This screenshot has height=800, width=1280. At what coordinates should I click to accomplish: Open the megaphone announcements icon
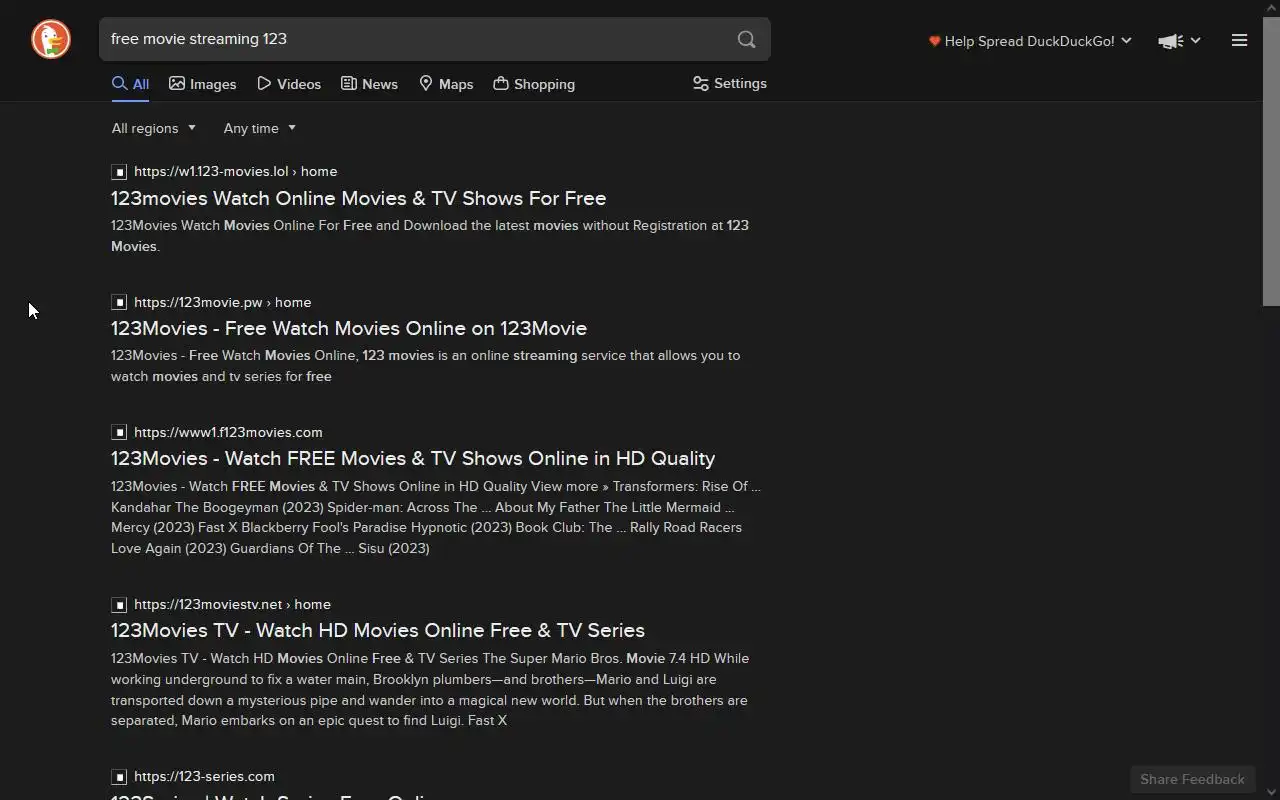1170,41
